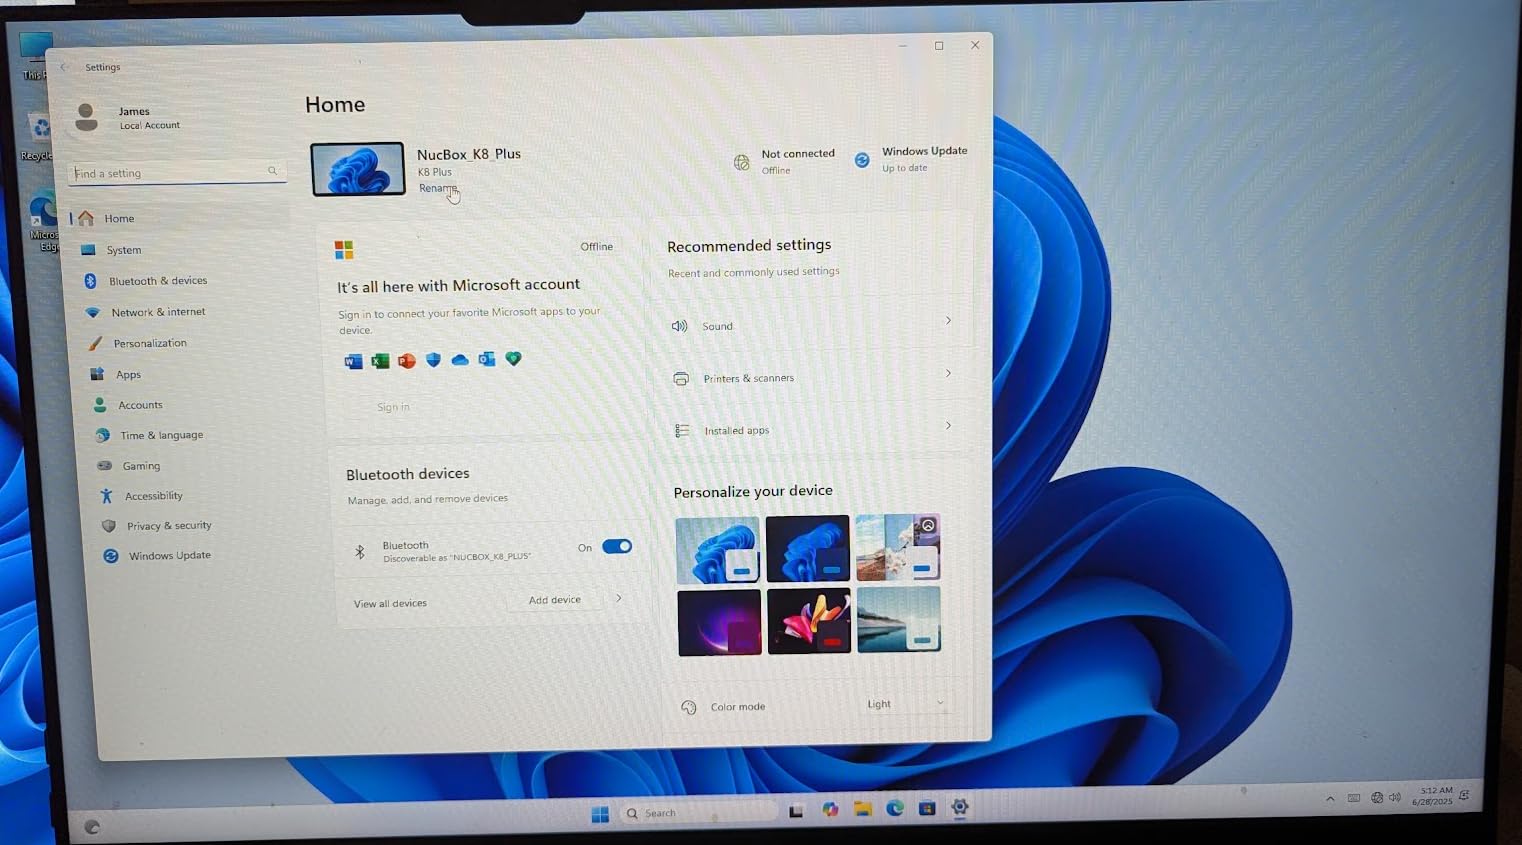This screenshot has width=1522, height=845.
Task: Turn off the Bluetooth toggle
Action: point(617,547)
